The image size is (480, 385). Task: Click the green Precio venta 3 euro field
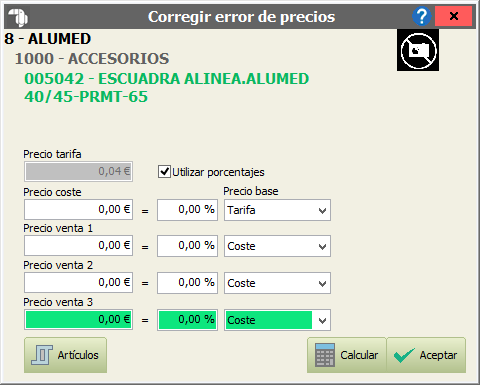click(78, 320)
